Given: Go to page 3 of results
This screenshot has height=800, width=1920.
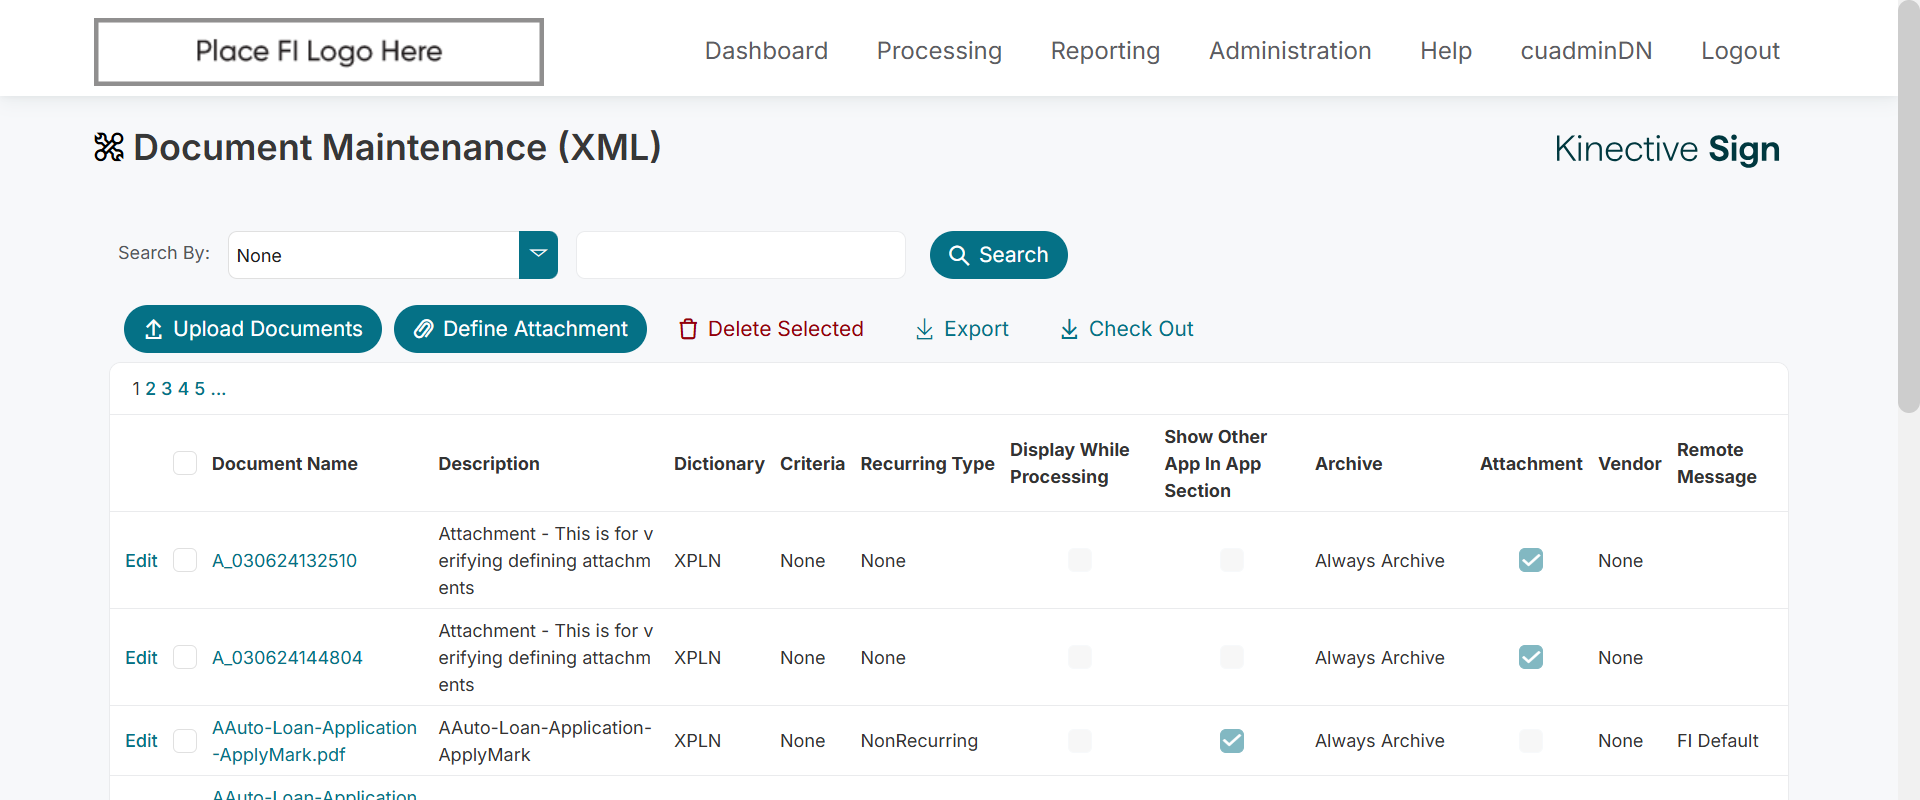Looking at the screenshot, I should (x=167, y=389).
